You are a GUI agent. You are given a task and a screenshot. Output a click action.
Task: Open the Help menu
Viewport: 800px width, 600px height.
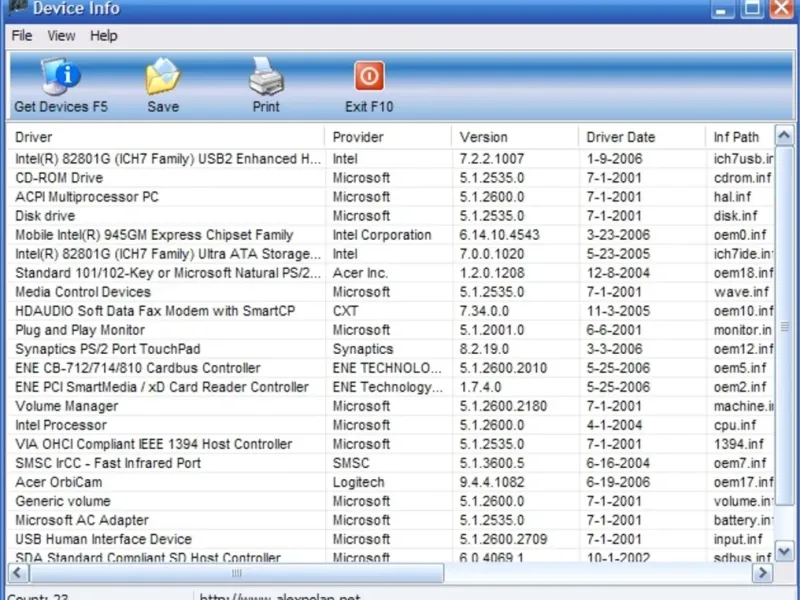pyautogui.click(x=104, y=36)
